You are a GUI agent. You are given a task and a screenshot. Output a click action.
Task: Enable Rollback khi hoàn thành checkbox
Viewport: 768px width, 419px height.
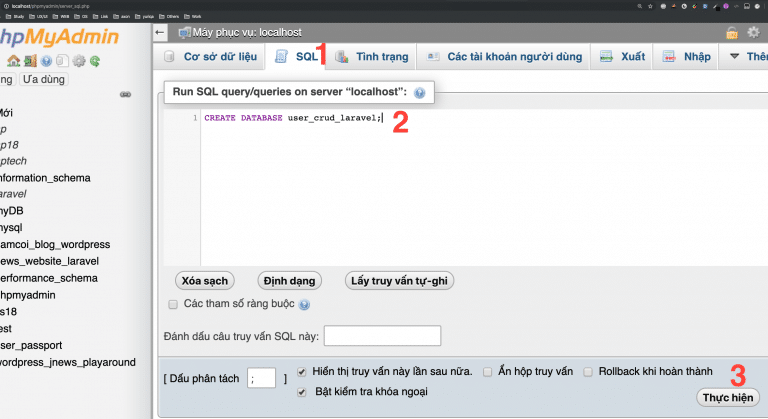588,372
